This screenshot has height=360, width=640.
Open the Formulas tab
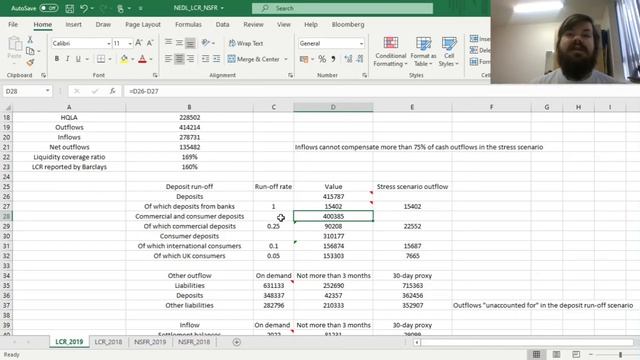click(x=188, y=24)
